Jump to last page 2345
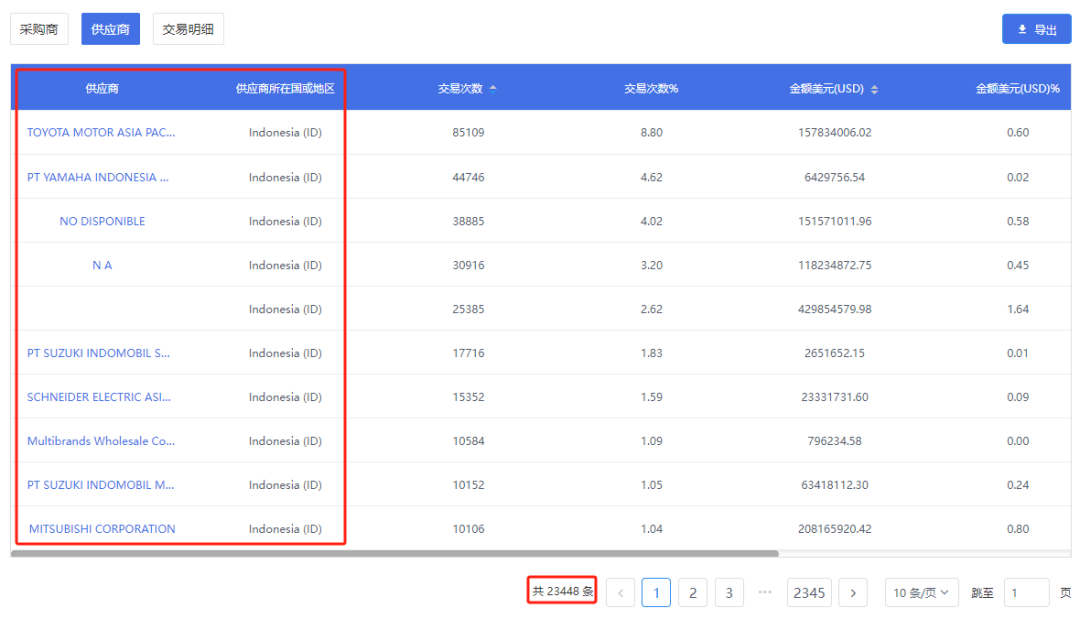 (x=809, y=593)
